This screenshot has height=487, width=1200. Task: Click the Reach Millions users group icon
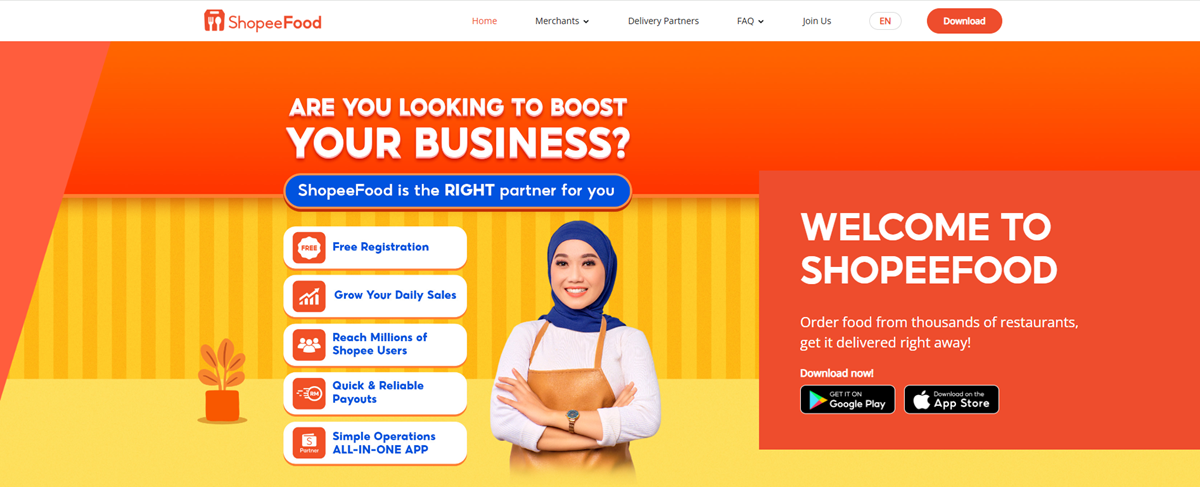tap(309, 345)
